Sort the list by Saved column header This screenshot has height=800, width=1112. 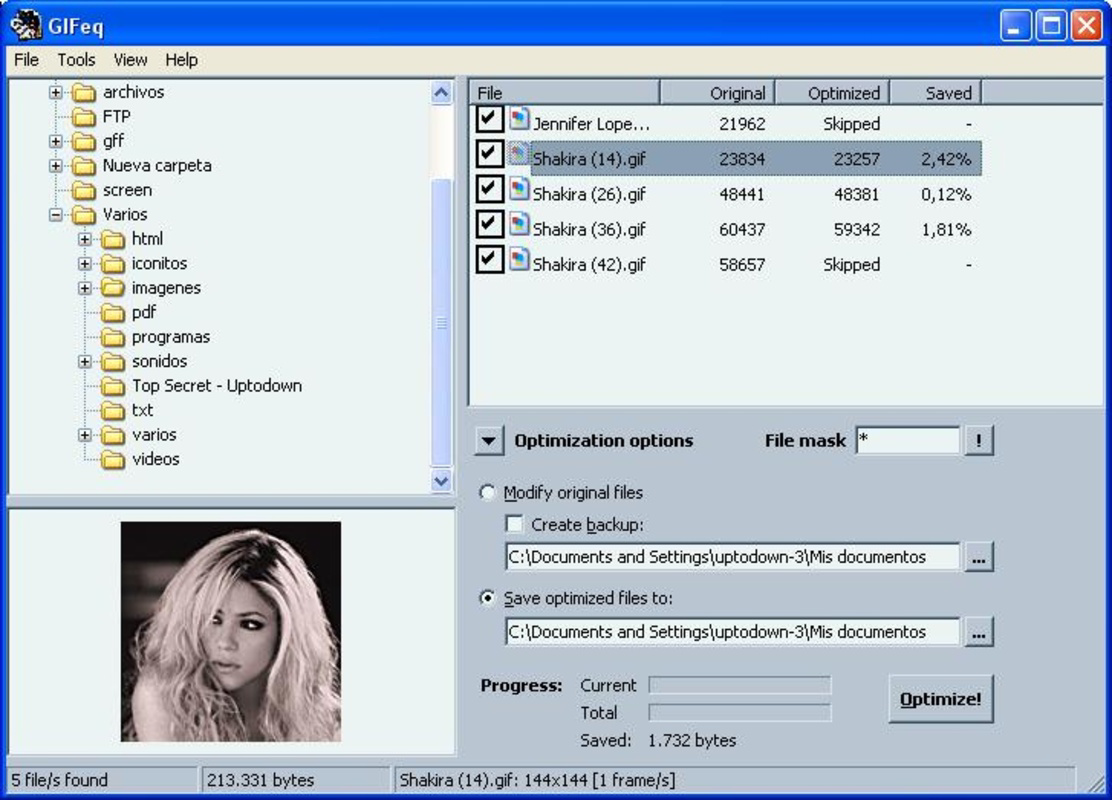(x=936, y=93)
